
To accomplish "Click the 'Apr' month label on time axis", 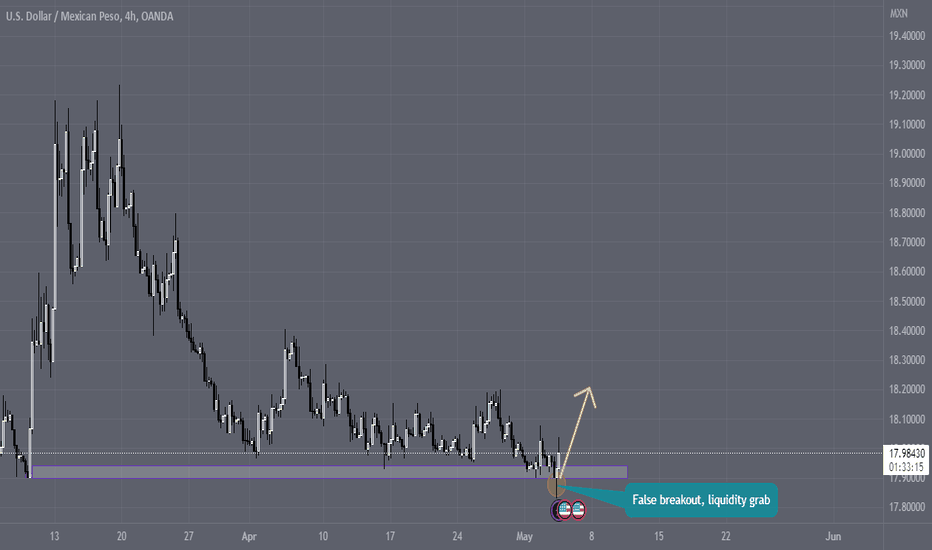I will click(249, 537).
